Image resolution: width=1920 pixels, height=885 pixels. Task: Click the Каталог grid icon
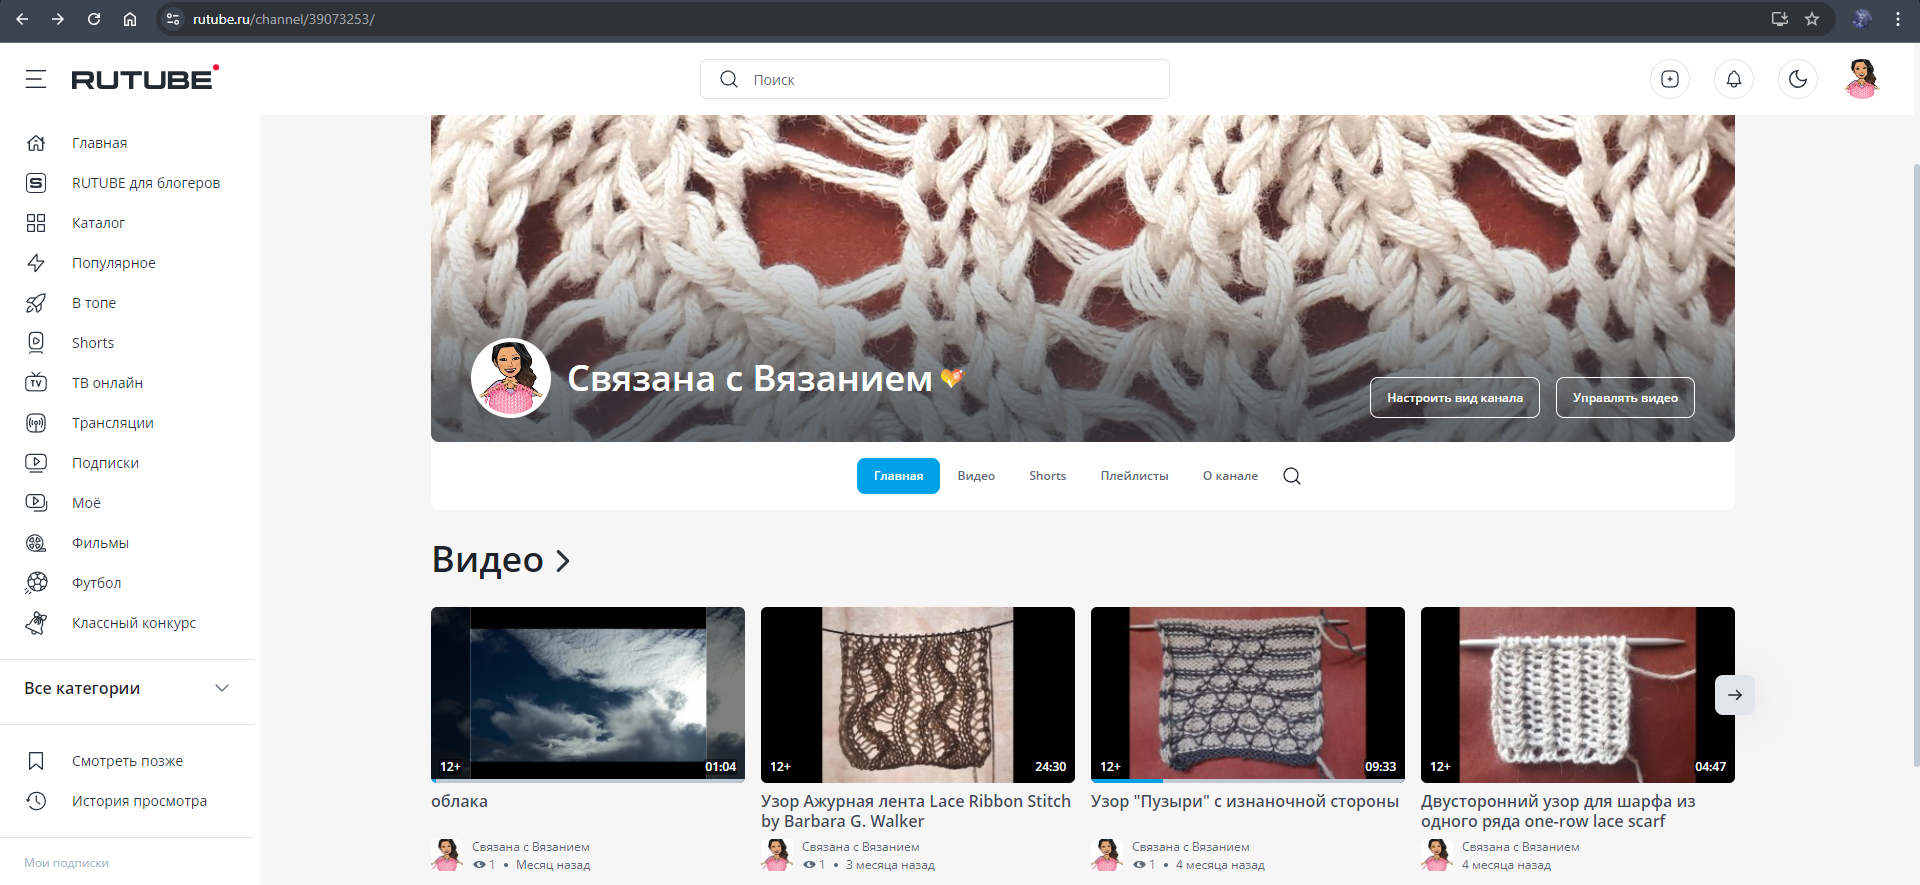coord(36,223)
